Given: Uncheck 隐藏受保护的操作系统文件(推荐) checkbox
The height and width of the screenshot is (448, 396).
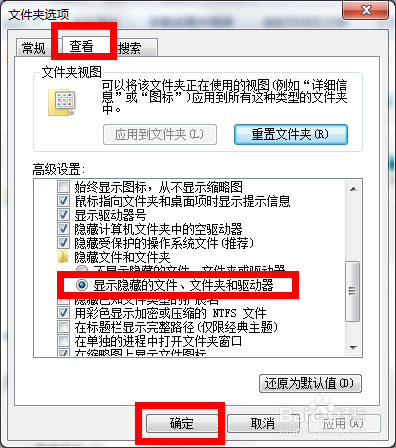Looking at the screenshot, I should click(x=63, y=243).
